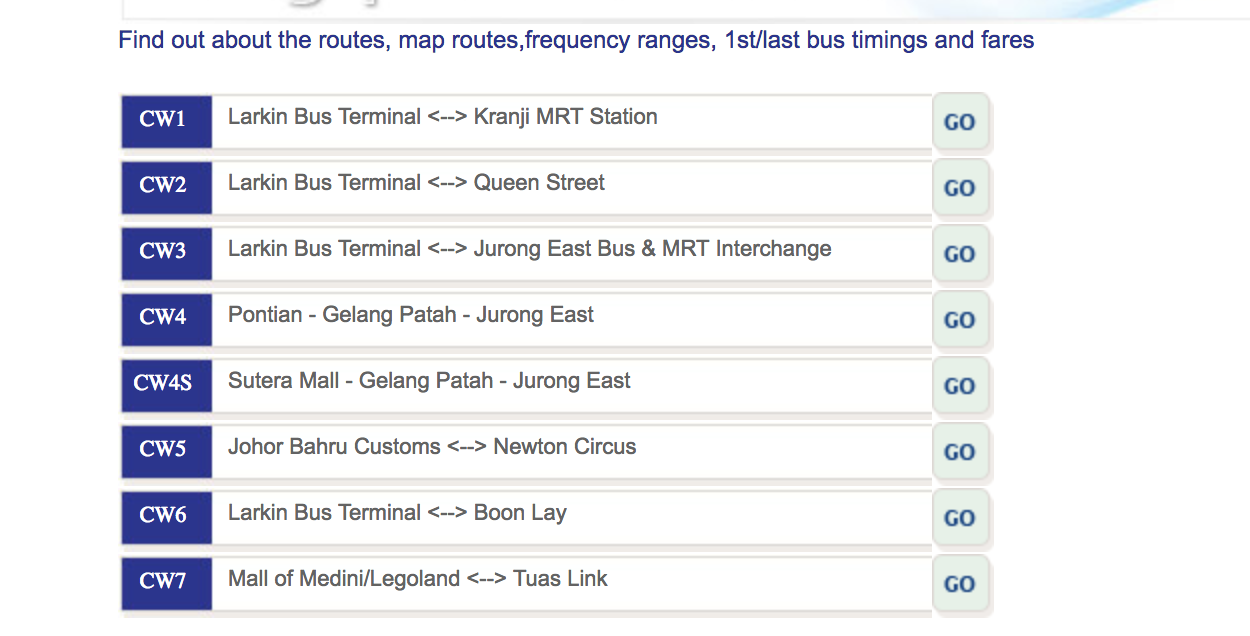Click GO for Pontian - Gelang Patah route
This screenshot has height=636, width=1250.
click(x=960, y=320)
